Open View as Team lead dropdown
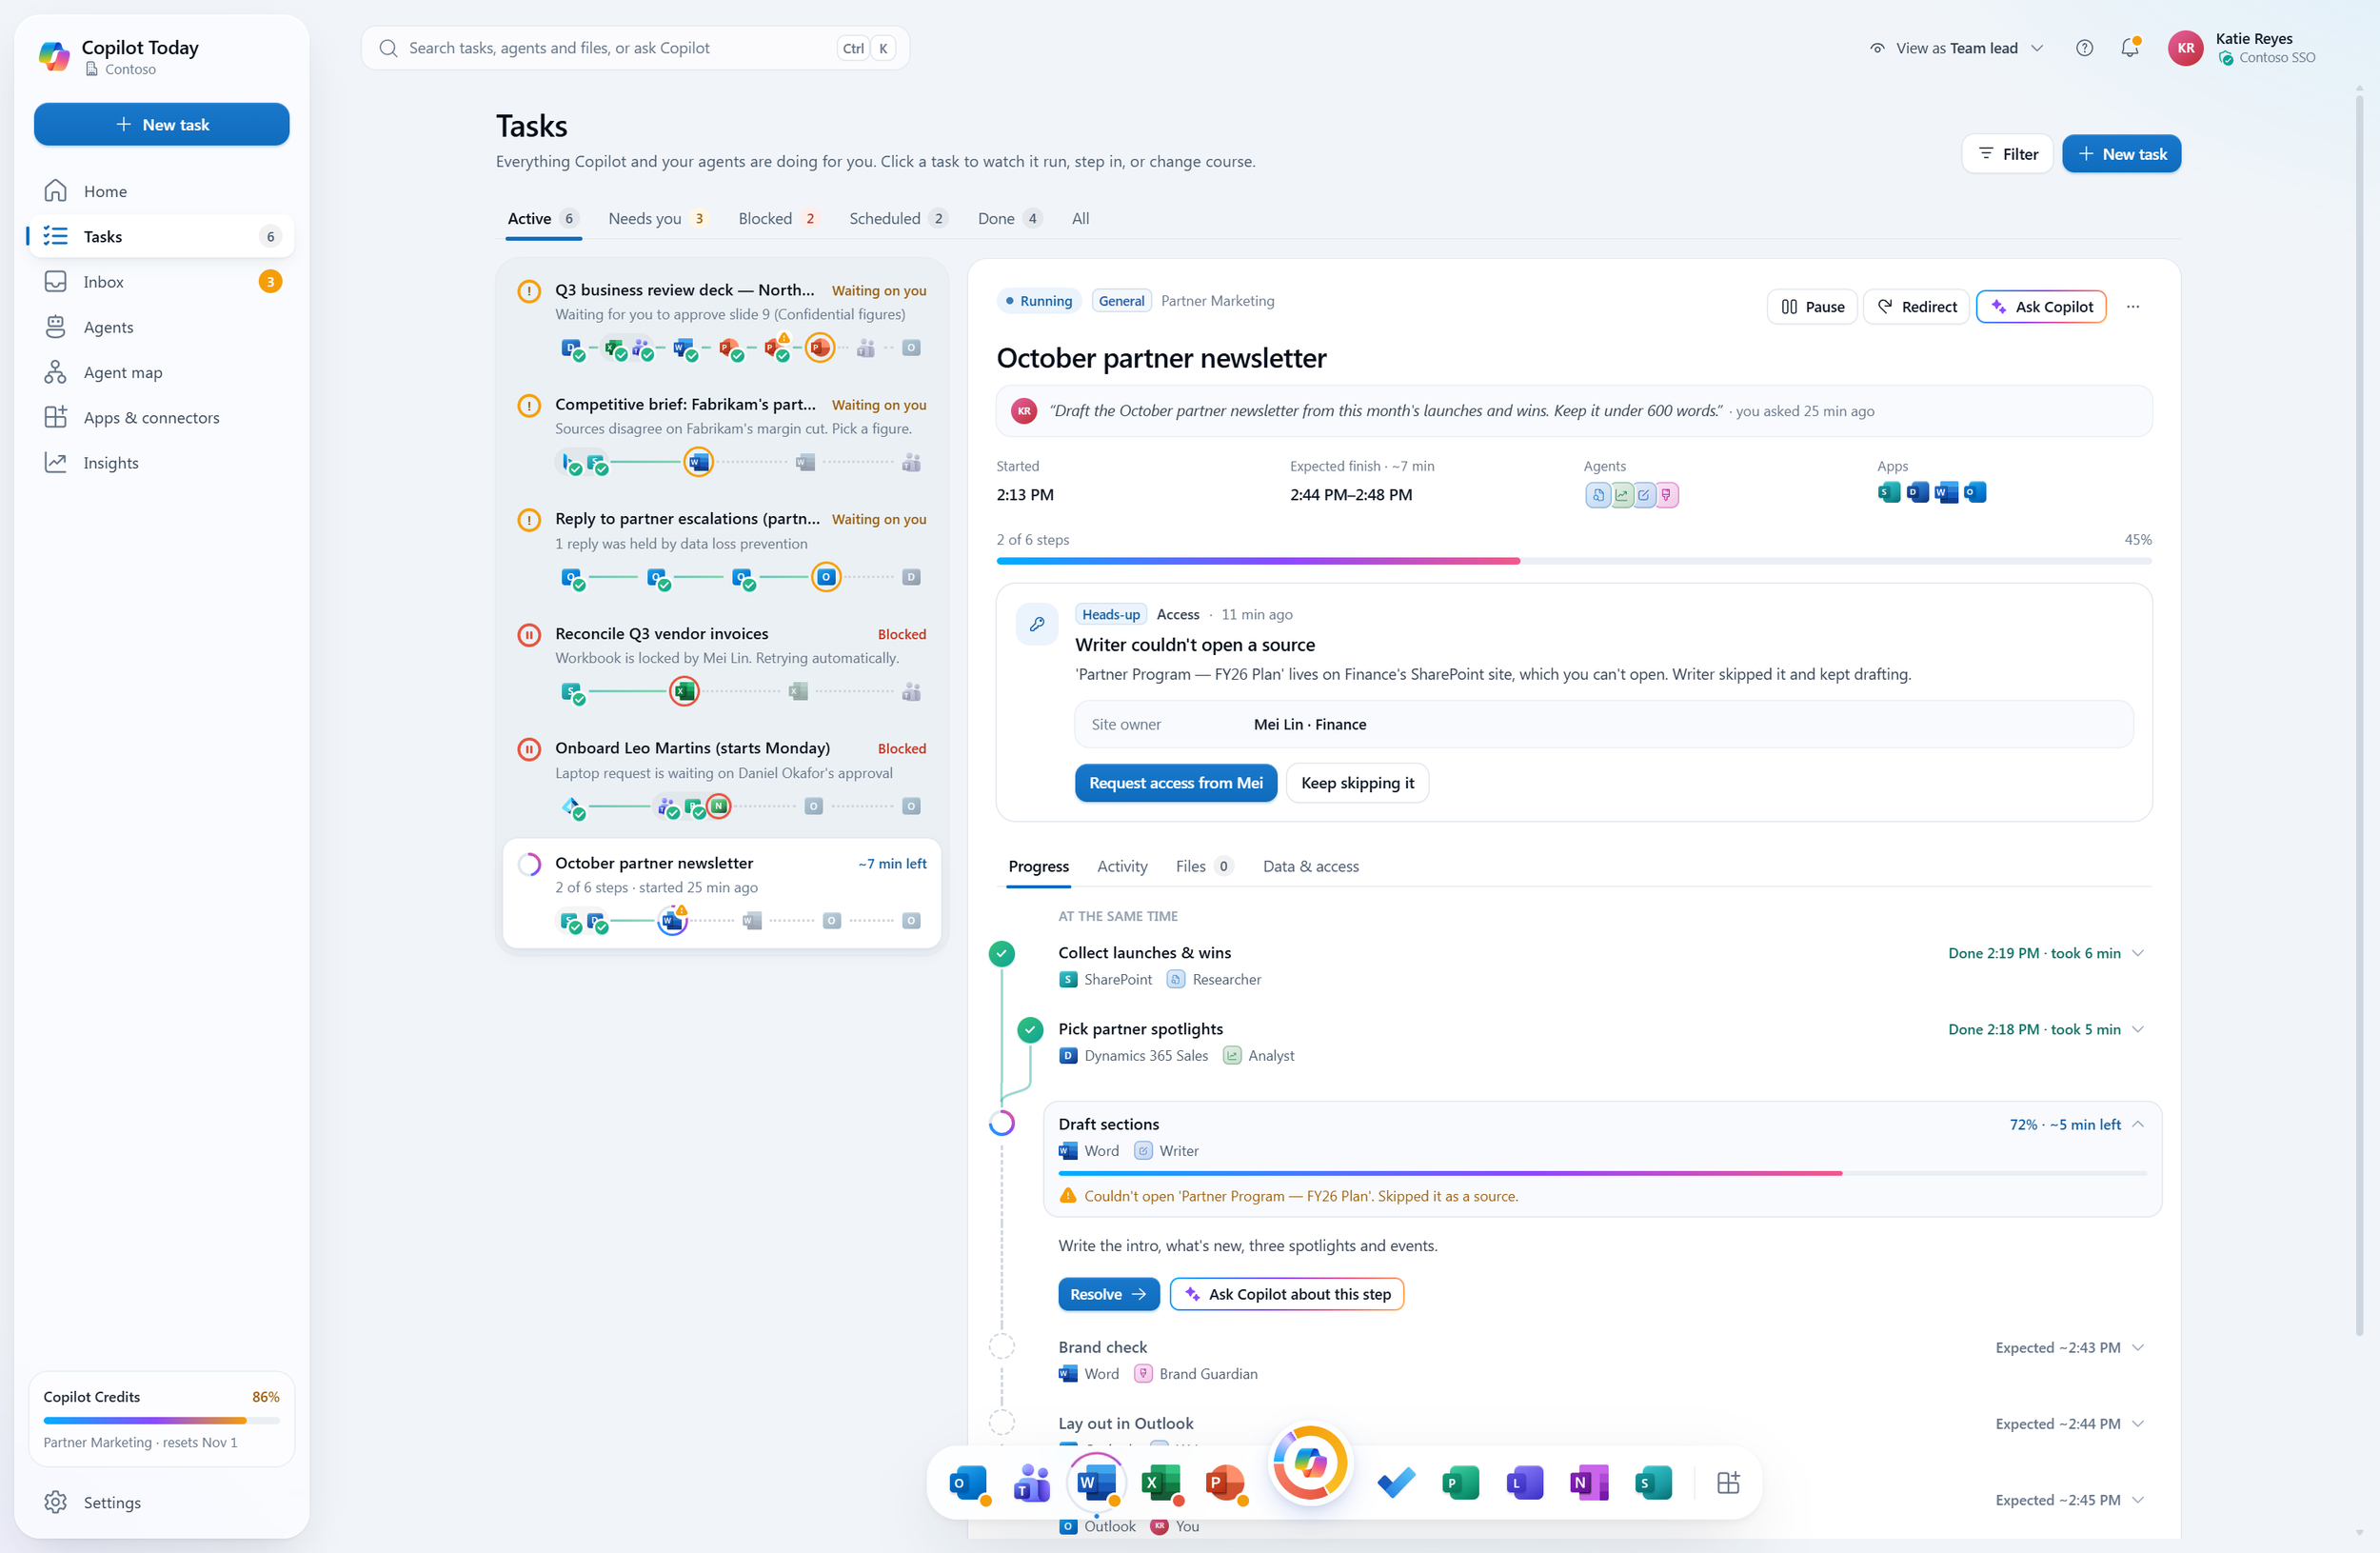Image resolution: width=2380 pixels, height=1553 pixels. 1956,48
